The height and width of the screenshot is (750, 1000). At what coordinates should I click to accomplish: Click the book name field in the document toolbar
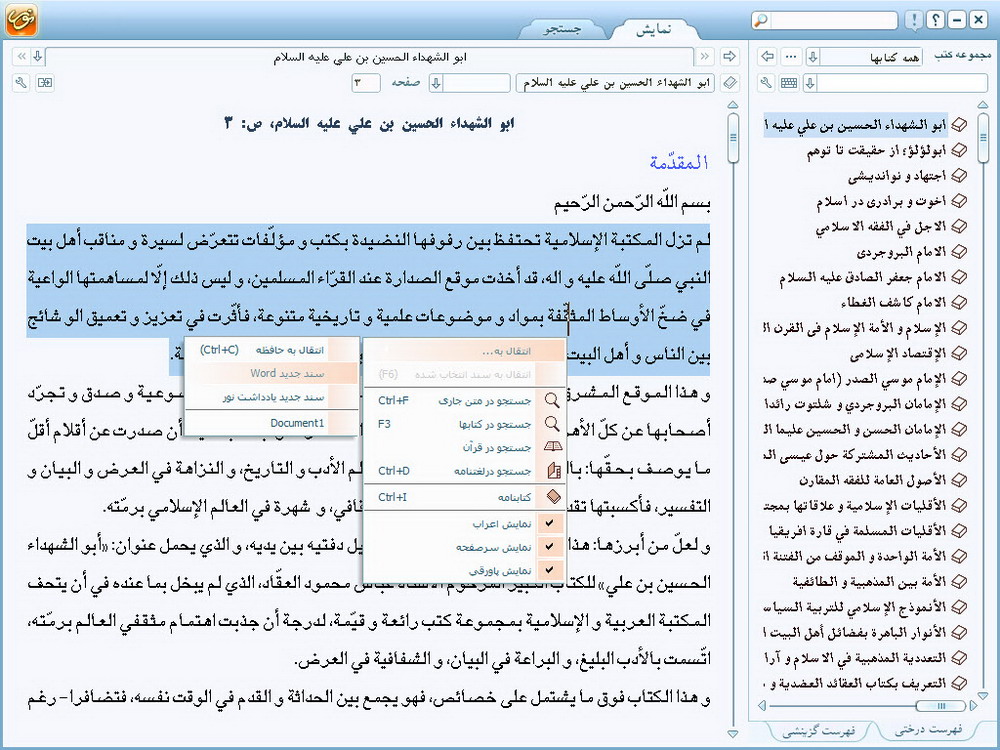pyautogui.click(x=615, y=83)
